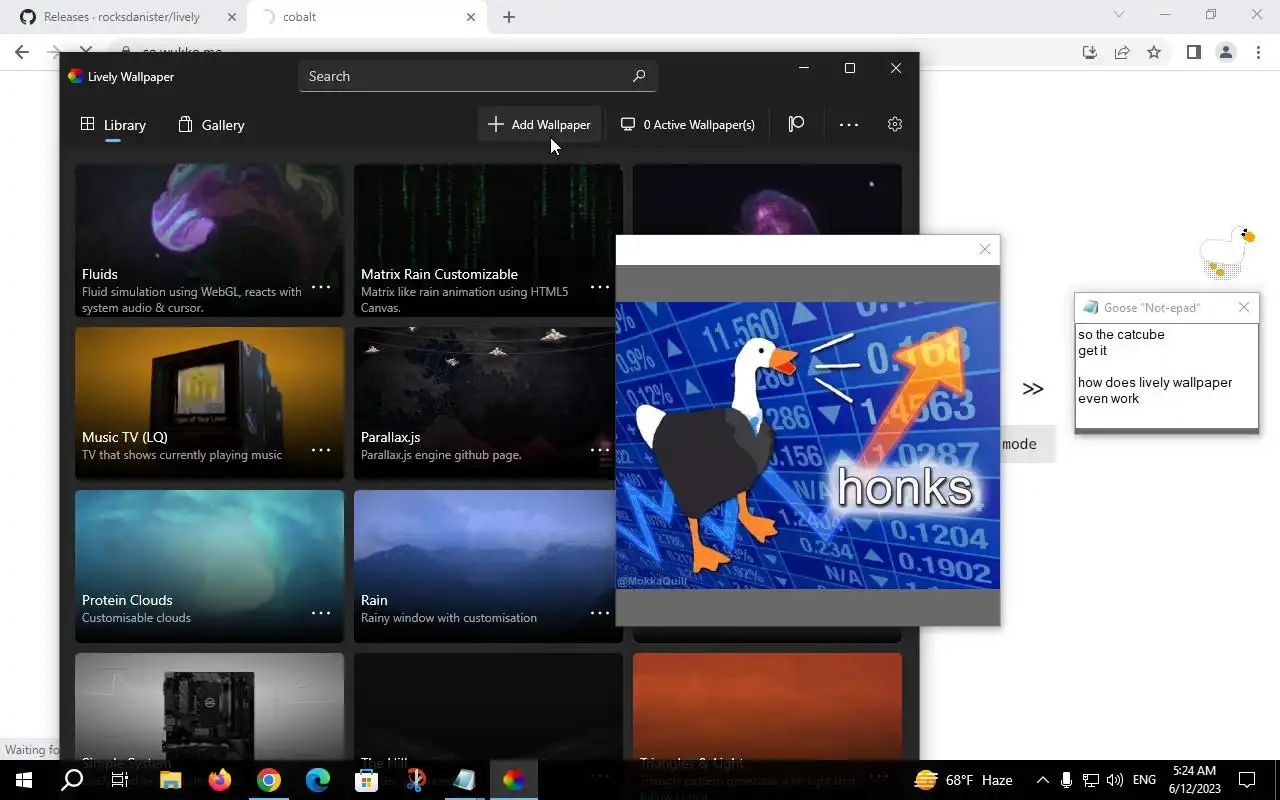The width and height of the screenshot is (1280, 800).
Task: Close the honks goose meme popup
Action: (x=985, y=249)
